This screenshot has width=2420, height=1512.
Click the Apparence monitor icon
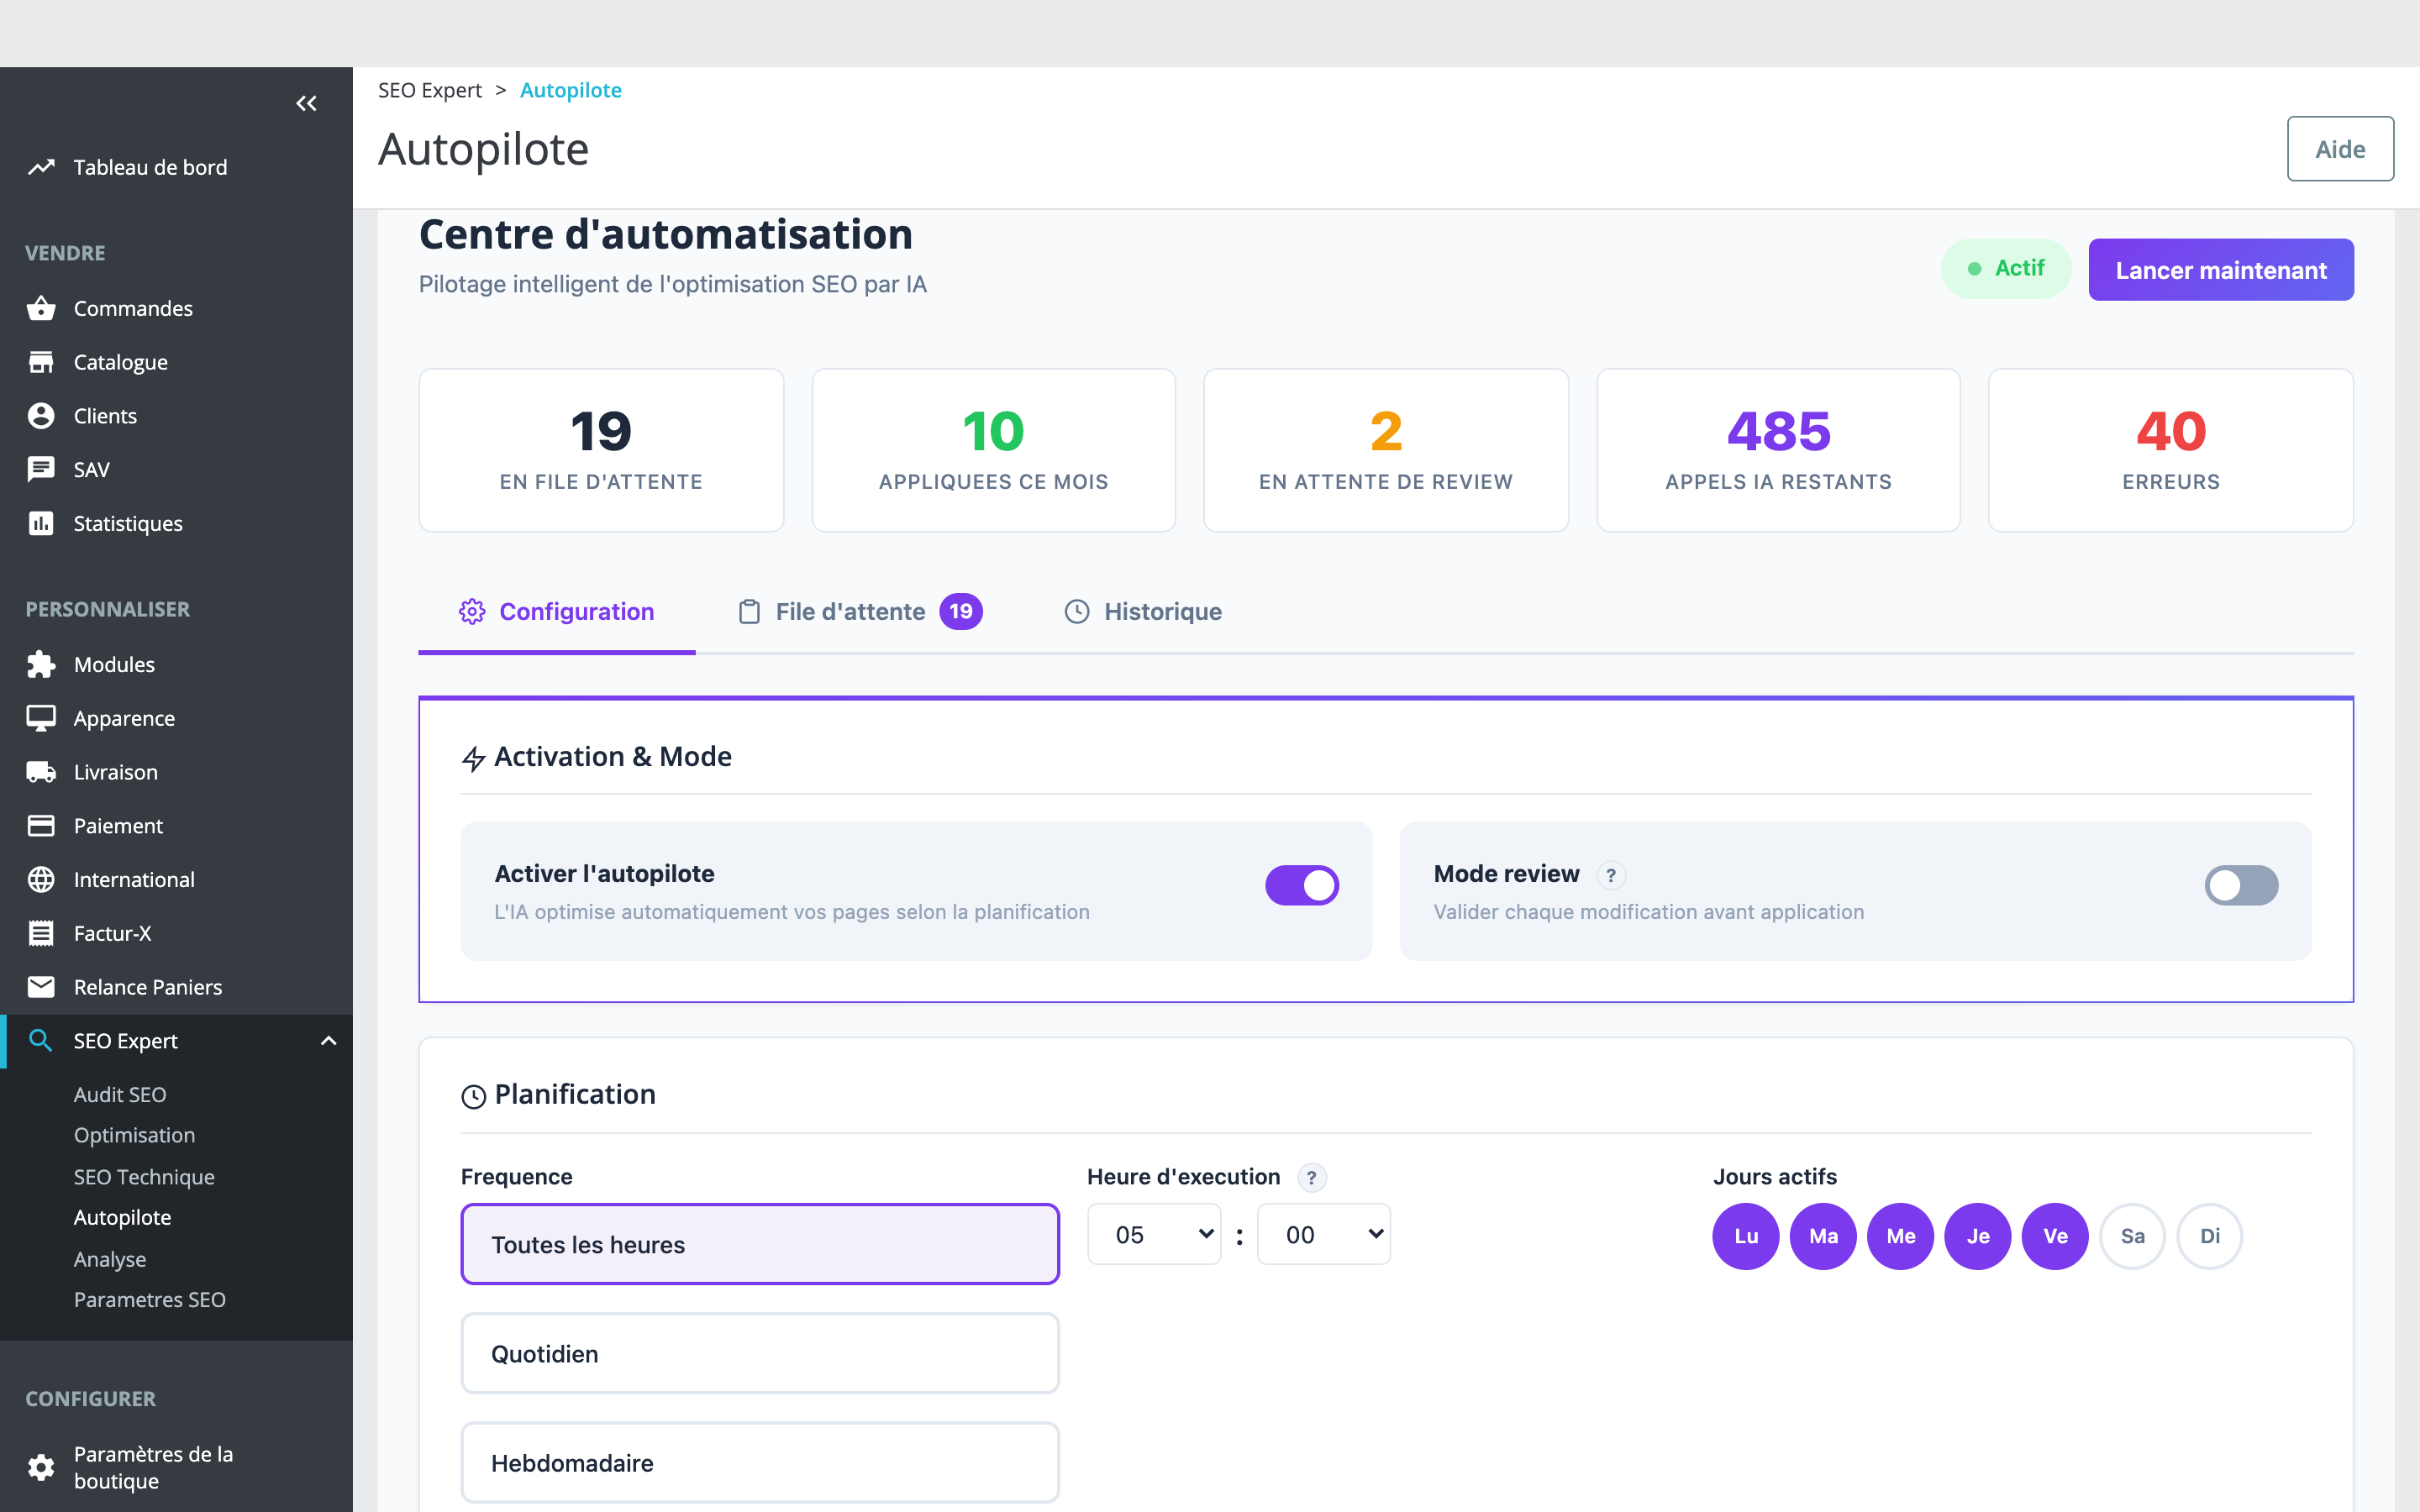click(41, 718)
